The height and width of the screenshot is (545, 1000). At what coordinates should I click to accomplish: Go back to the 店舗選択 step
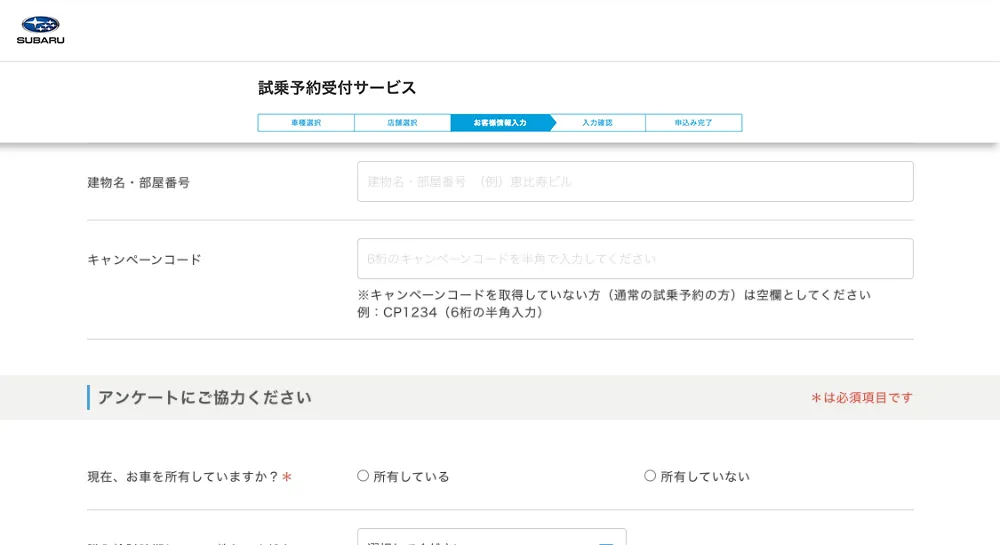(x=402, y=123)
